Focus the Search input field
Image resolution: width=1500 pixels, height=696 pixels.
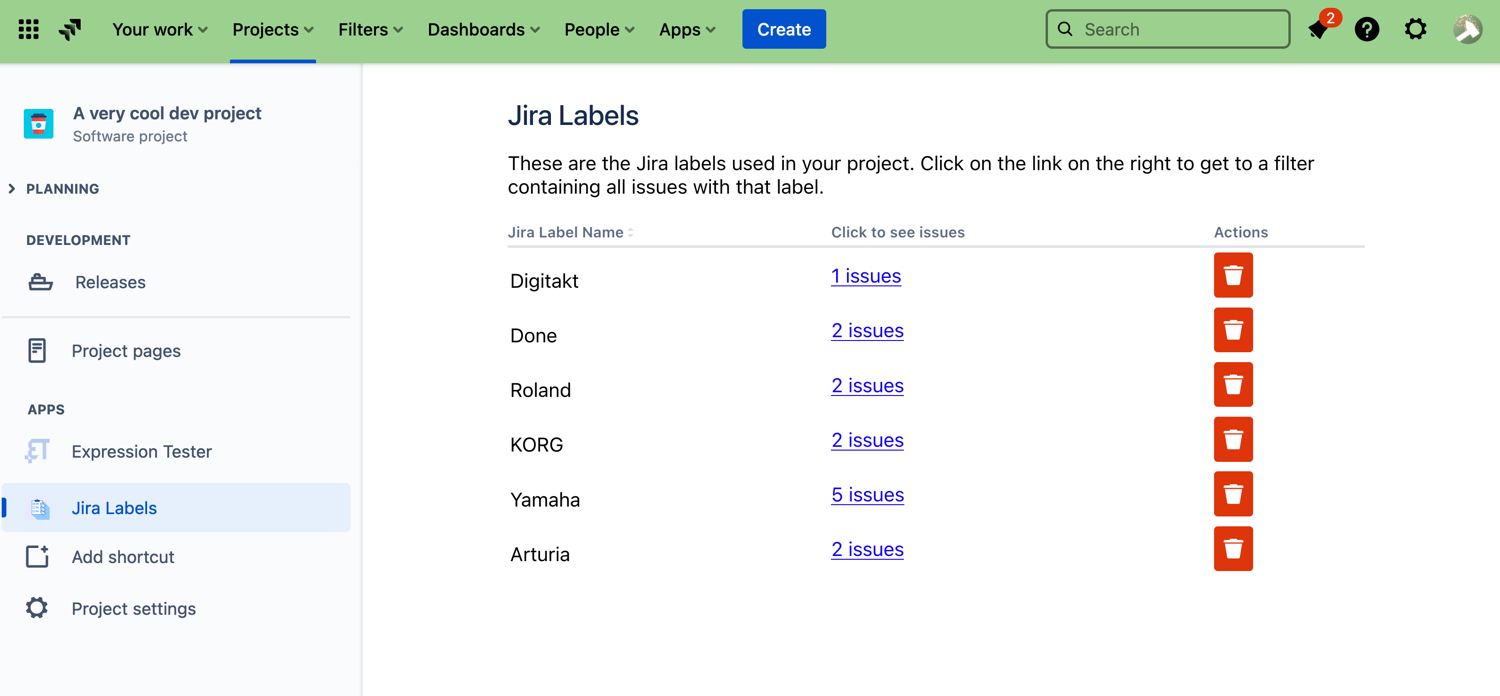[x=1168, y=29]
